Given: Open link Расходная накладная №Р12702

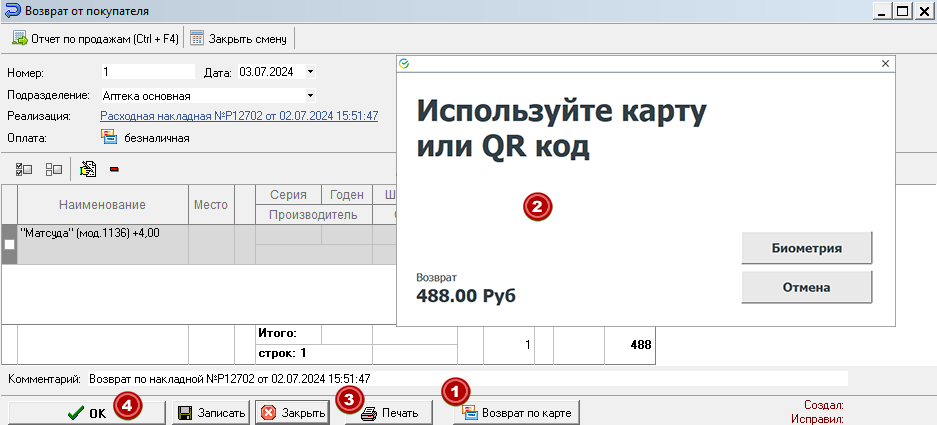Looking at the screenshot, I should 239,116.
